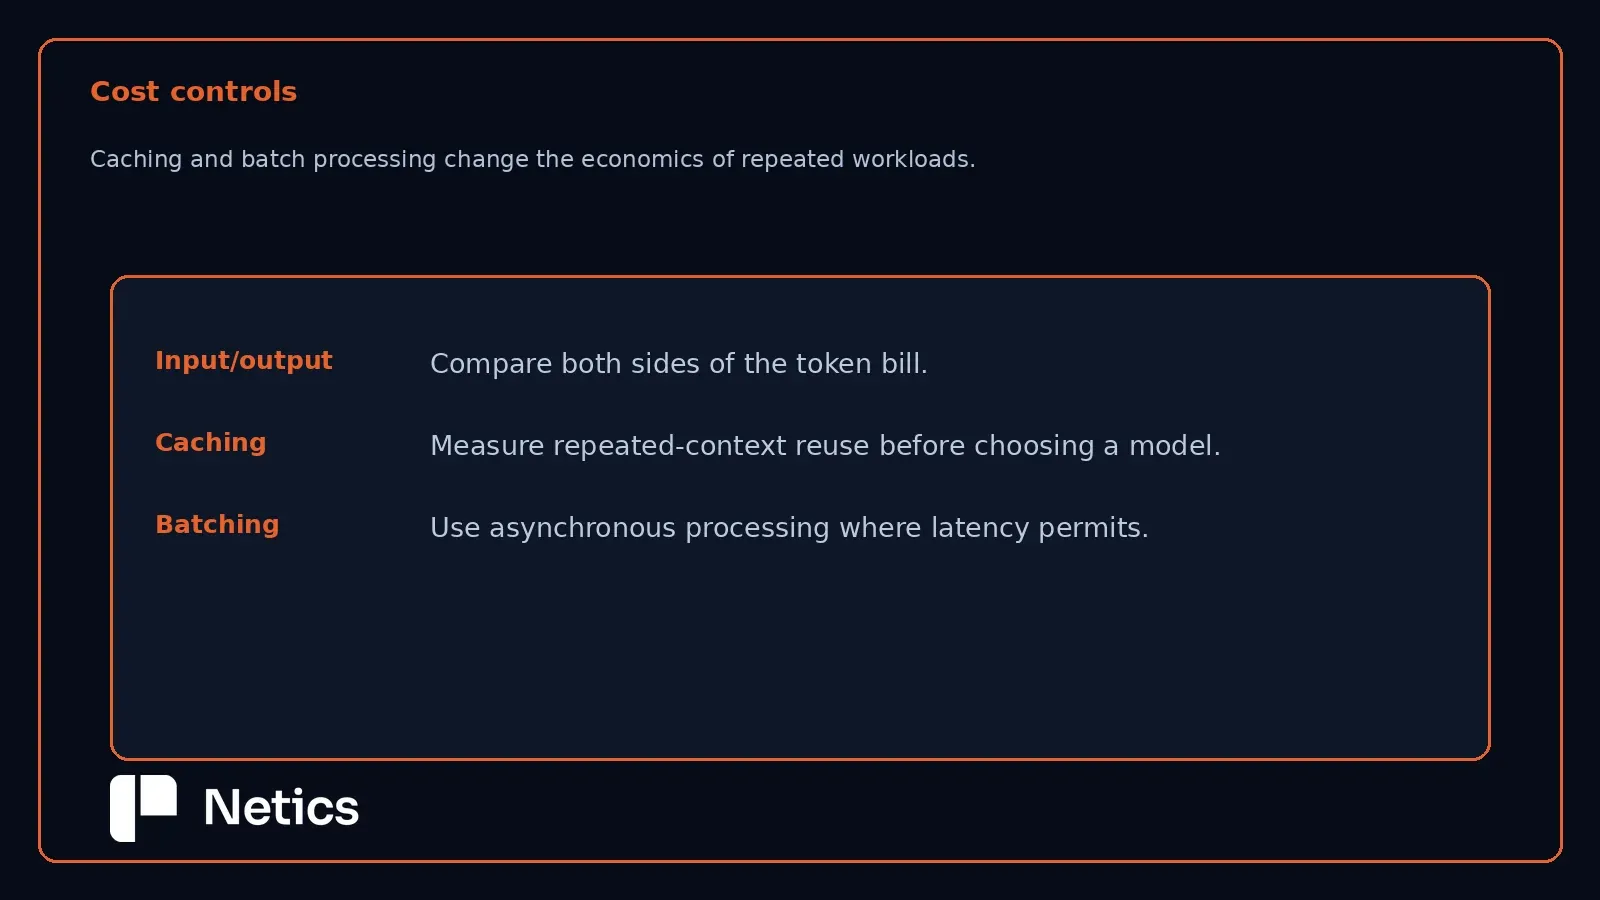Click the Batching row label
This screenshot has width=1600, height=900.
point(217,525)
